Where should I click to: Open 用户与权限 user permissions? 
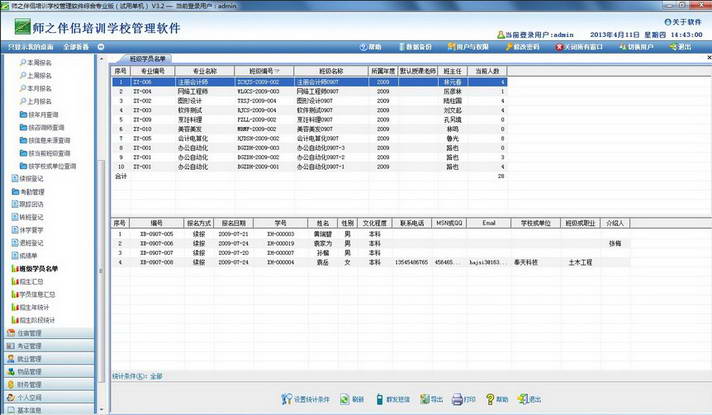tap(468, 47)
